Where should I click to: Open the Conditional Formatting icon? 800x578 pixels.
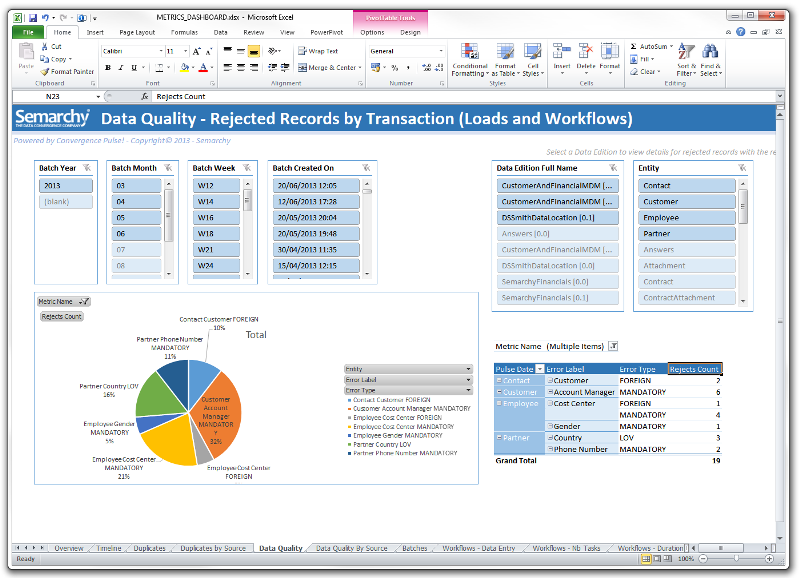pyautogui.click(x=469, y=52)
